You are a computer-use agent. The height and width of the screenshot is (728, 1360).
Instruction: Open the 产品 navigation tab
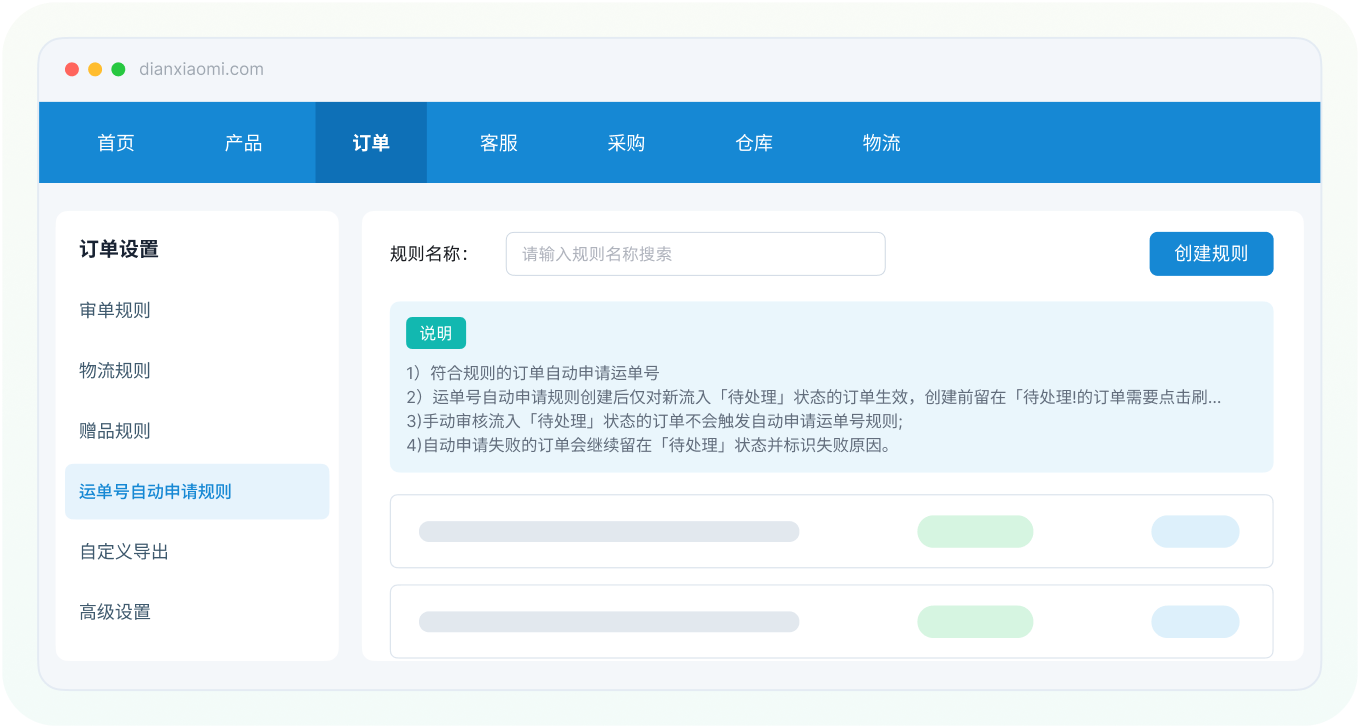point(243,143)
